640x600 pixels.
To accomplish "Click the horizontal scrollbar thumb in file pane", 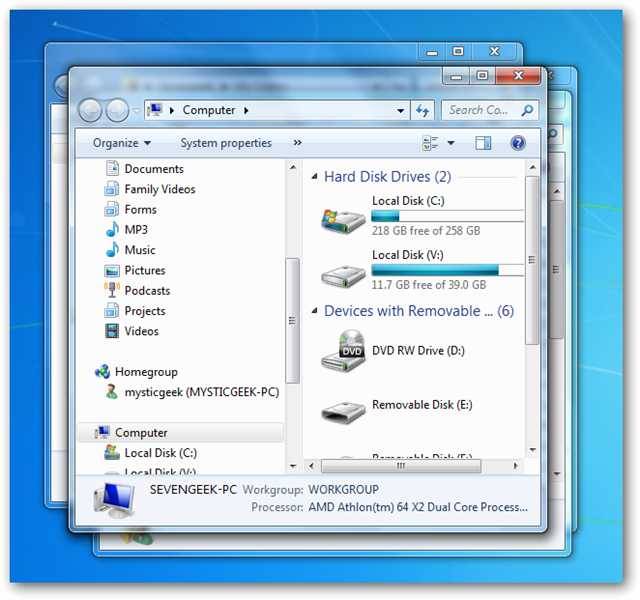I will 401,466.
